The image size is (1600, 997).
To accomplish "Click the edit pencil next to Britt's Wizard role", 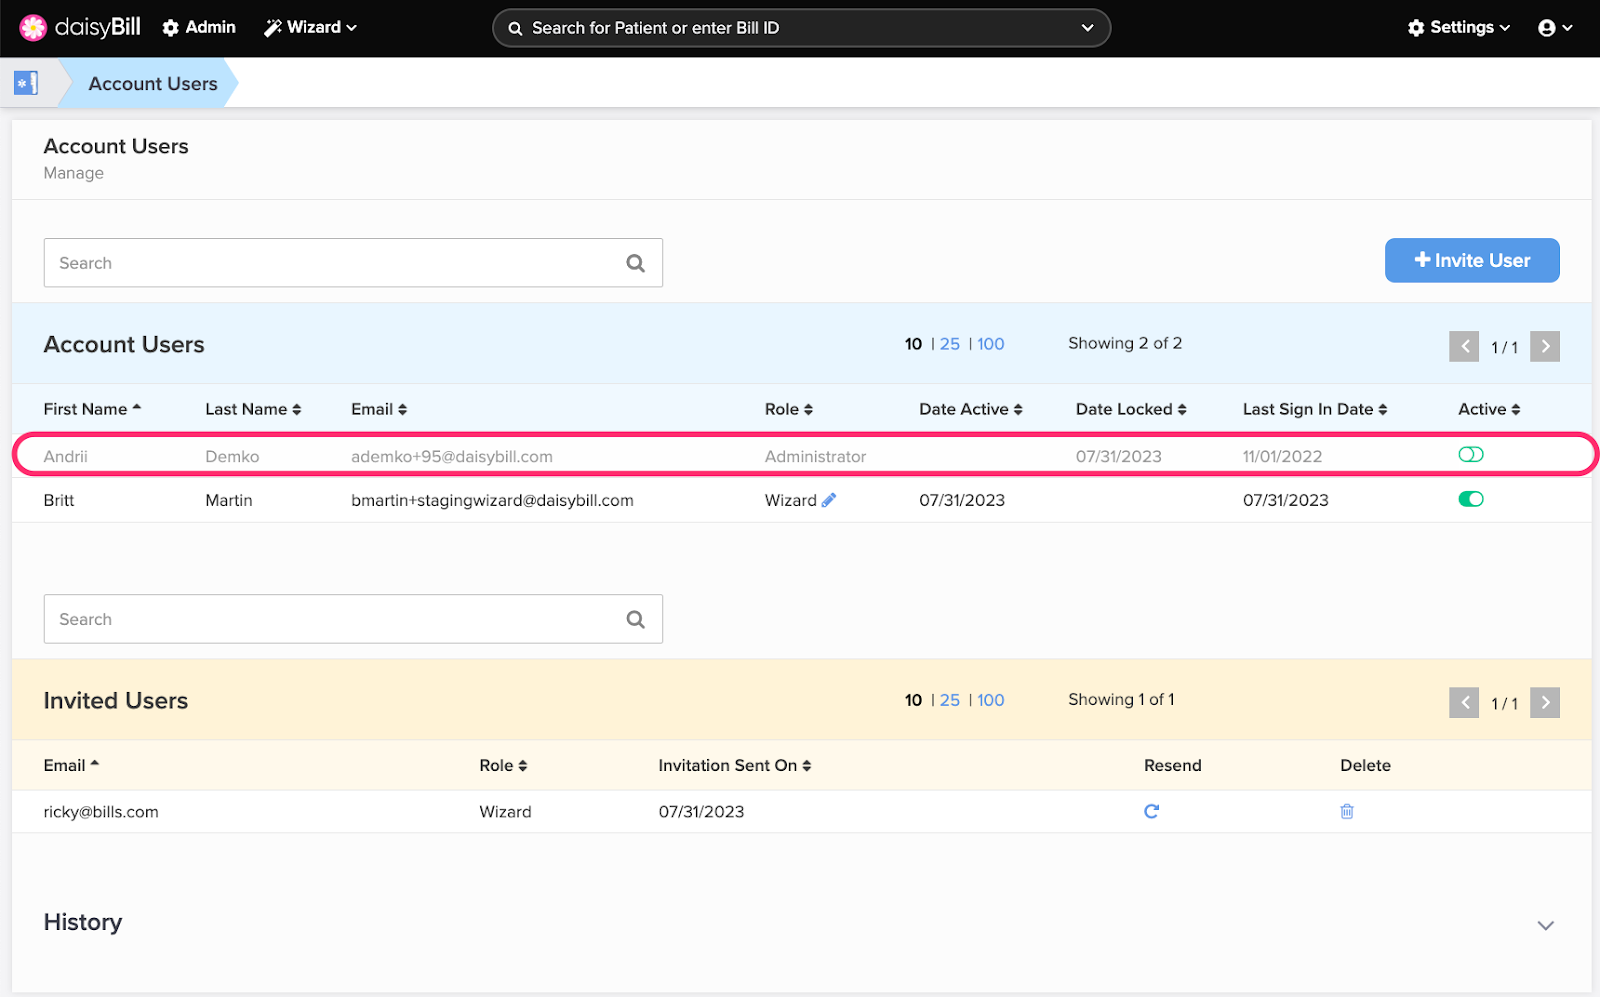I will point(830,500).
